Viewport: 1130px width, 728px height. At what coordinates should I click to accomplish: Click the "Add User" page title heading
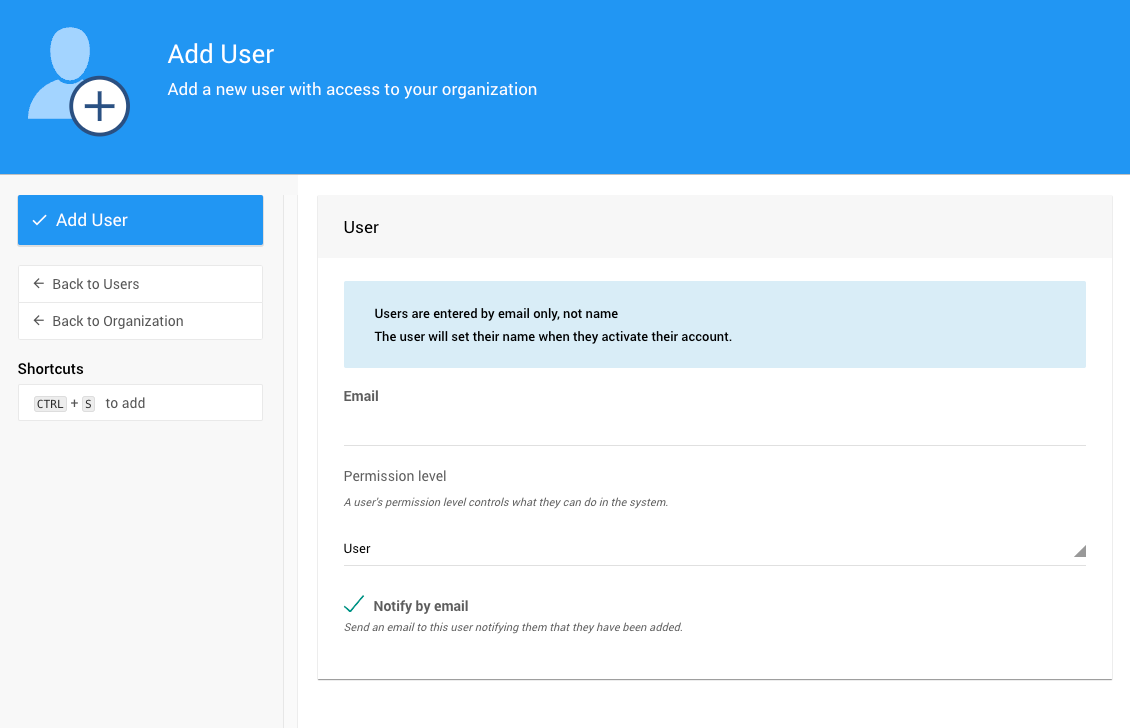[x=221, y=54]
